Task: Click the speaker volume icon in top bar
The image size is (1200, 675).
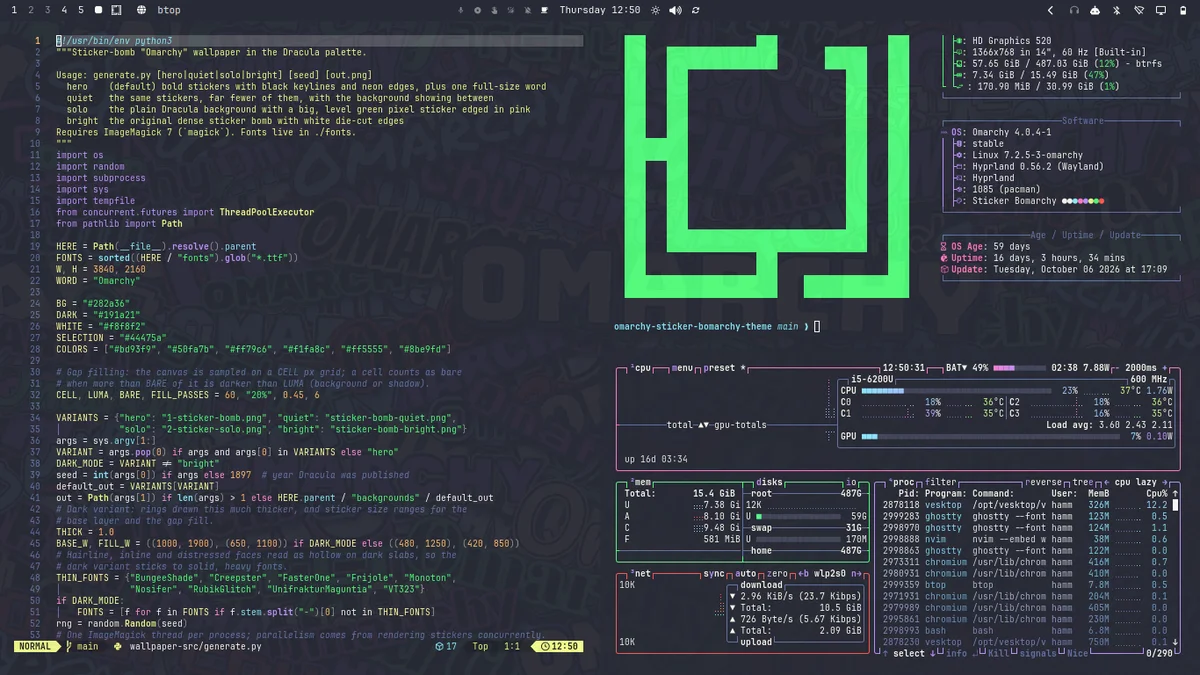Action: [x=675, y=10]
